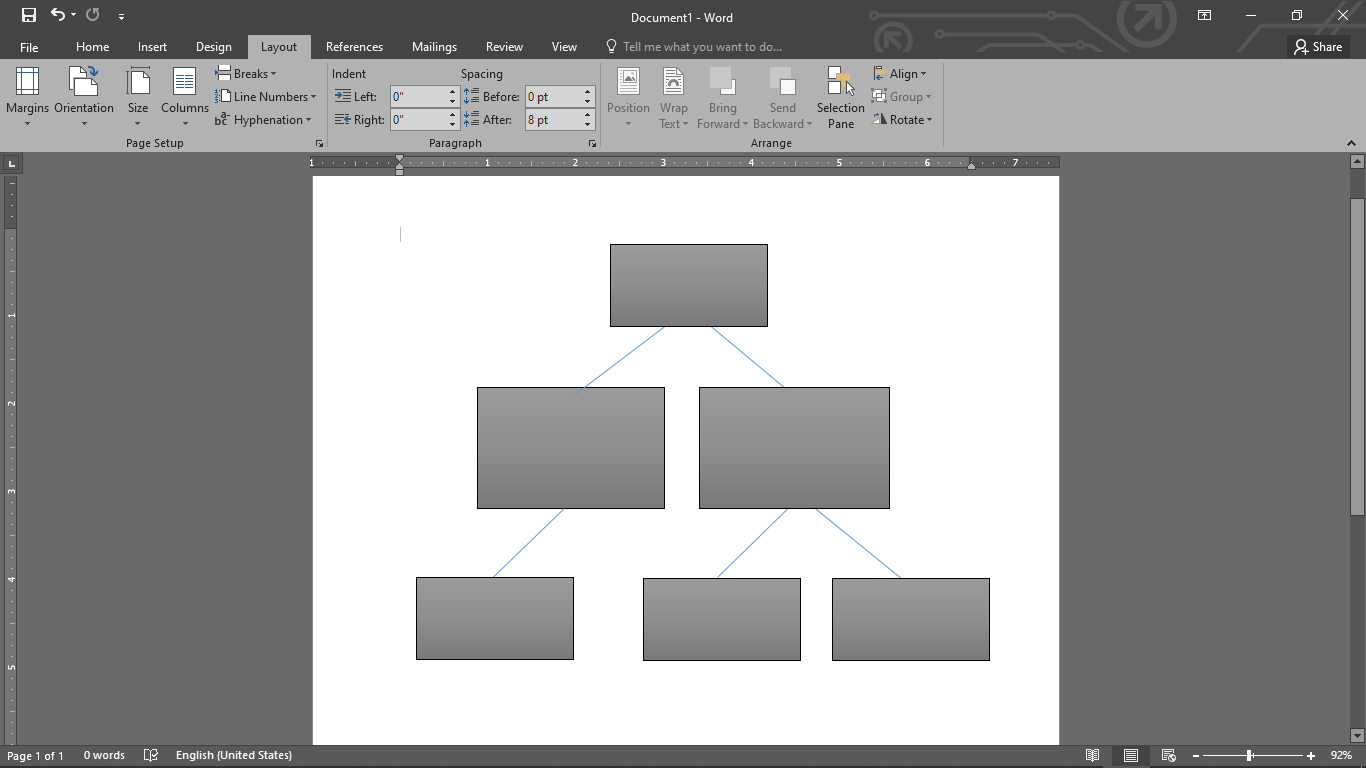Screen dimensions: 1366x768
Task: Open the Selection Pane
Action: click(840, 97)
